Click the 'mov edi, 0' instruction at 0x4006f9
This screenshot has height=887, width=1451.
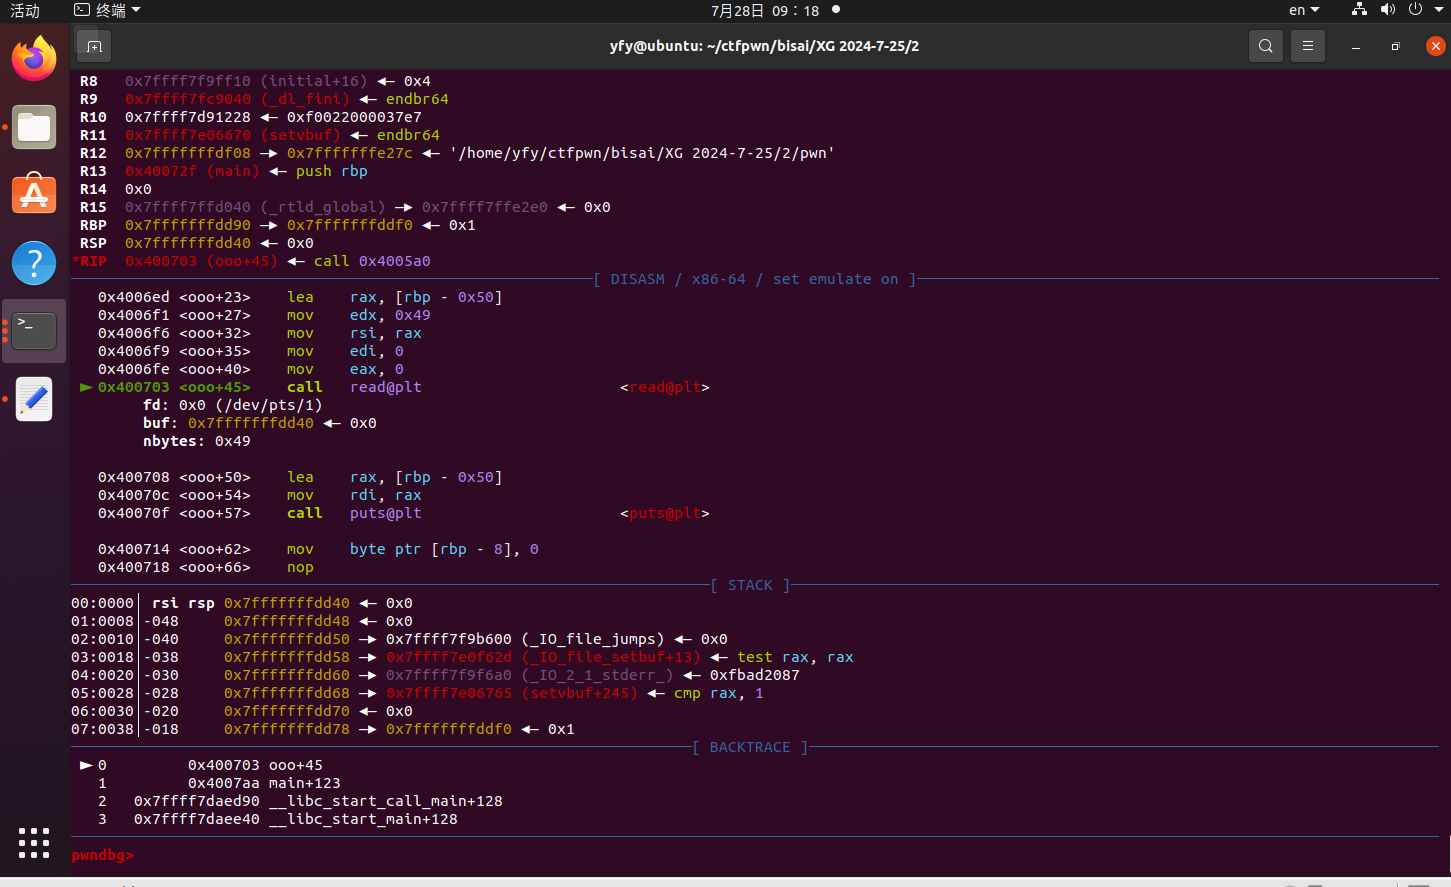(x=345, y=351)
